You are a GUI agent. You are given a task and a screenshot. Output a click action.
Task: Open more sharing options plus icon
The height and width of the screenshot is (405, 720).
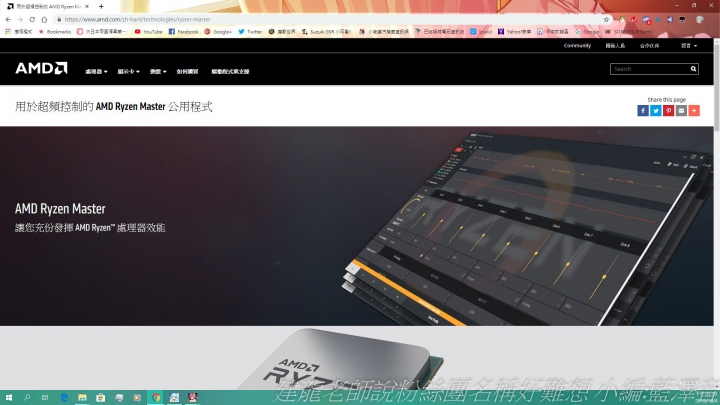[694, 111]
